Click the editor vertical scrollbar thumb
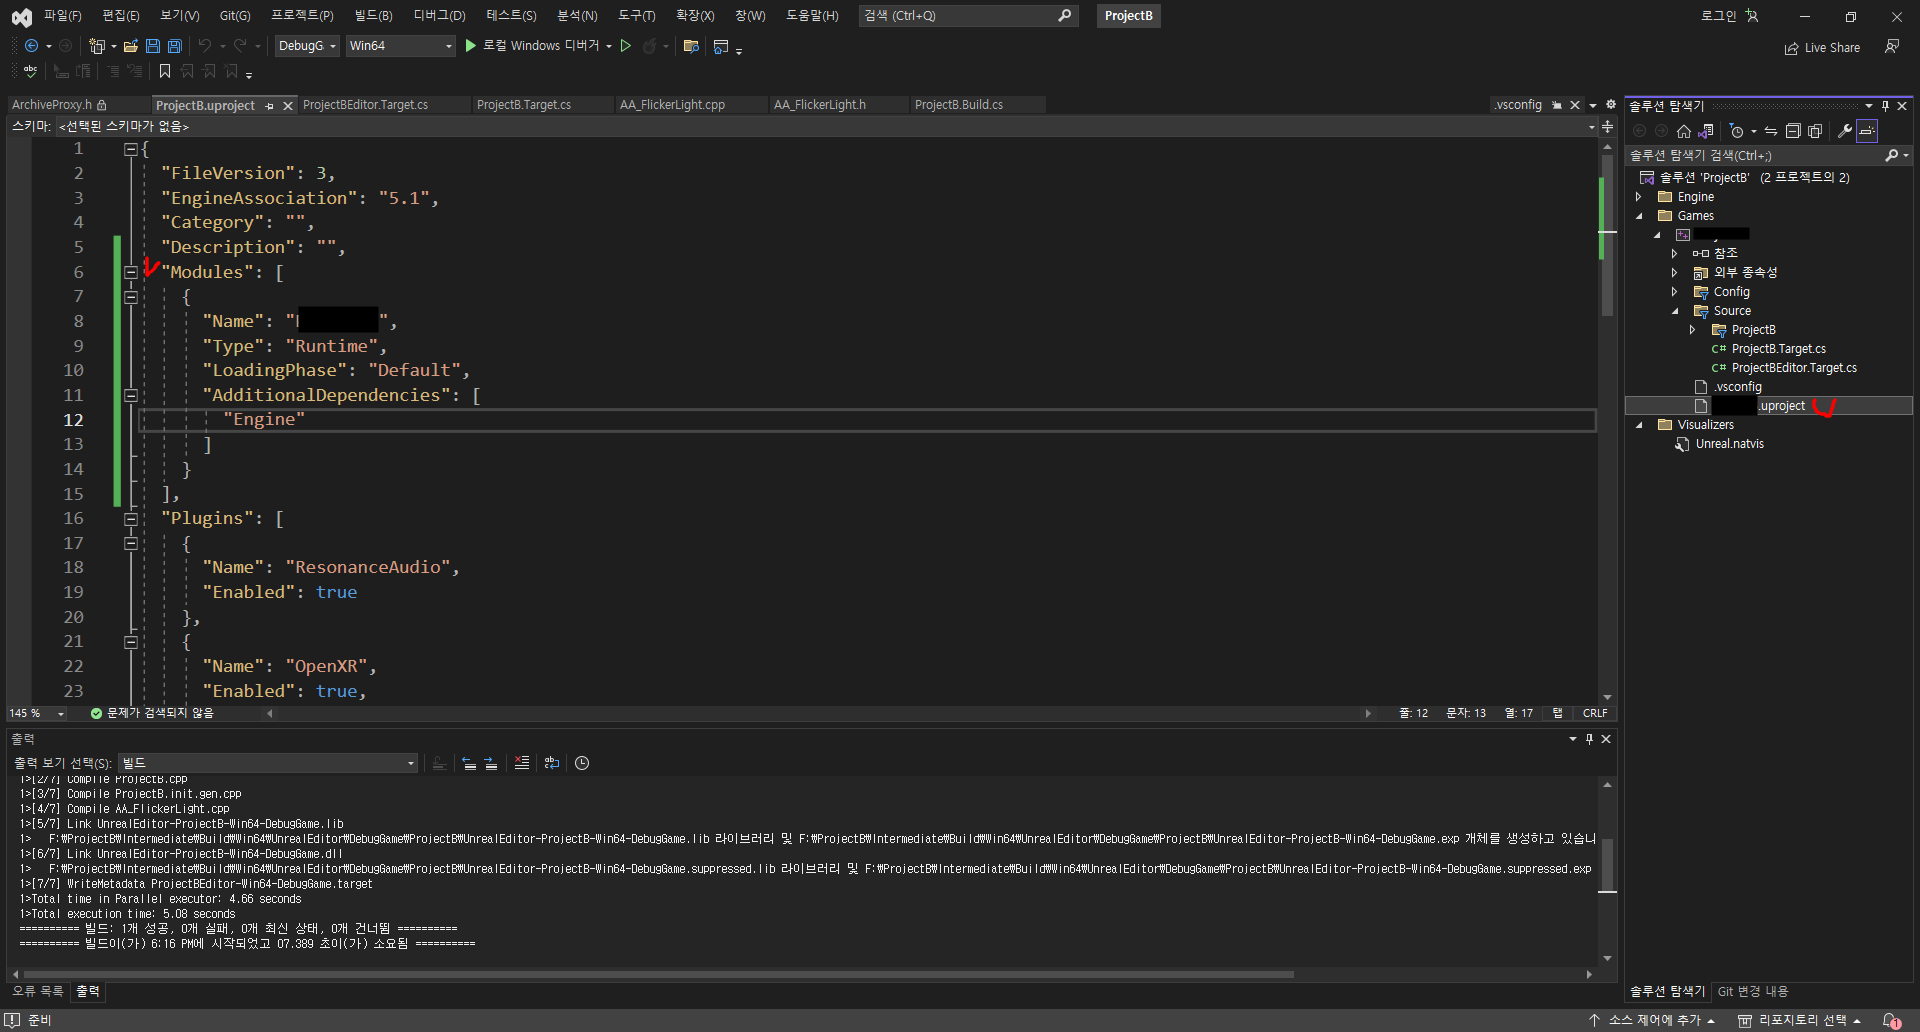Image resolution: width=1920 pixels, height=1032 pixels. pos(1607,235)
